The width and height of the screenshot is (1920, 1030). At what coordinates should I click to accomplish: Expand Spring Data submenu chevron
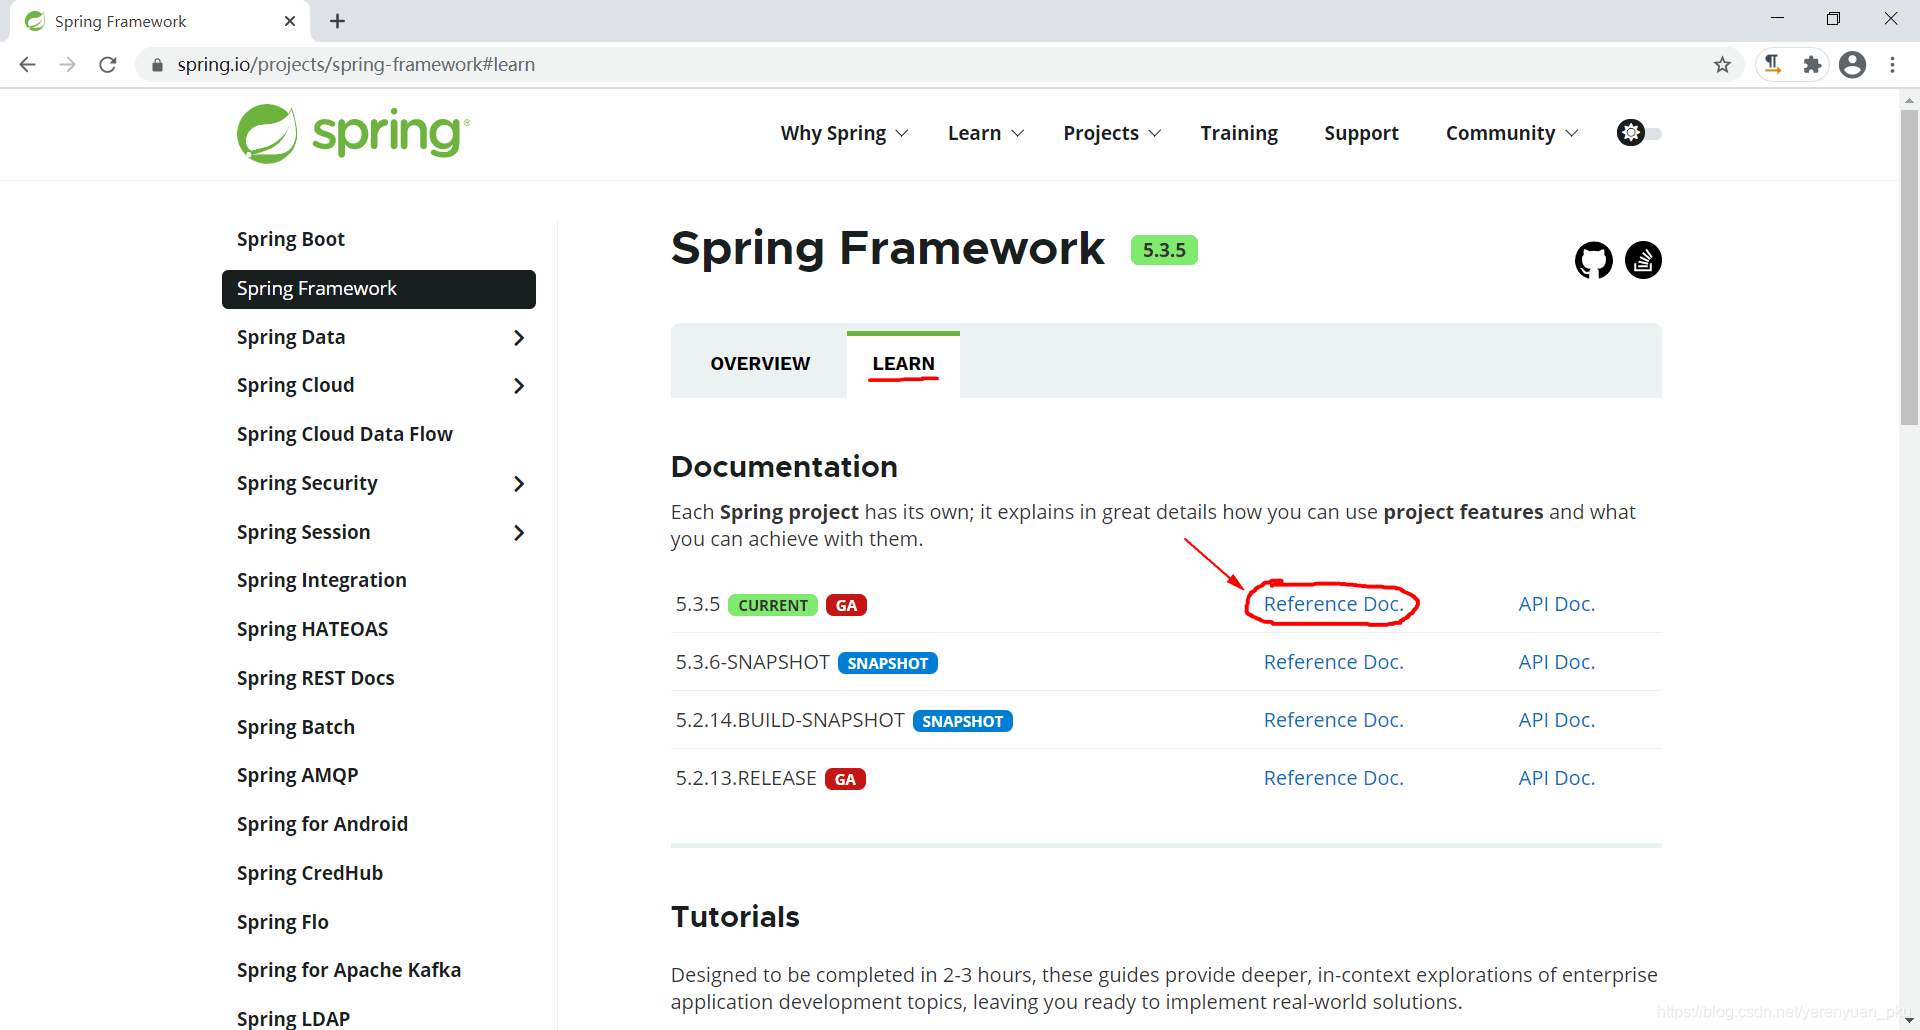[x=518, y=338]
